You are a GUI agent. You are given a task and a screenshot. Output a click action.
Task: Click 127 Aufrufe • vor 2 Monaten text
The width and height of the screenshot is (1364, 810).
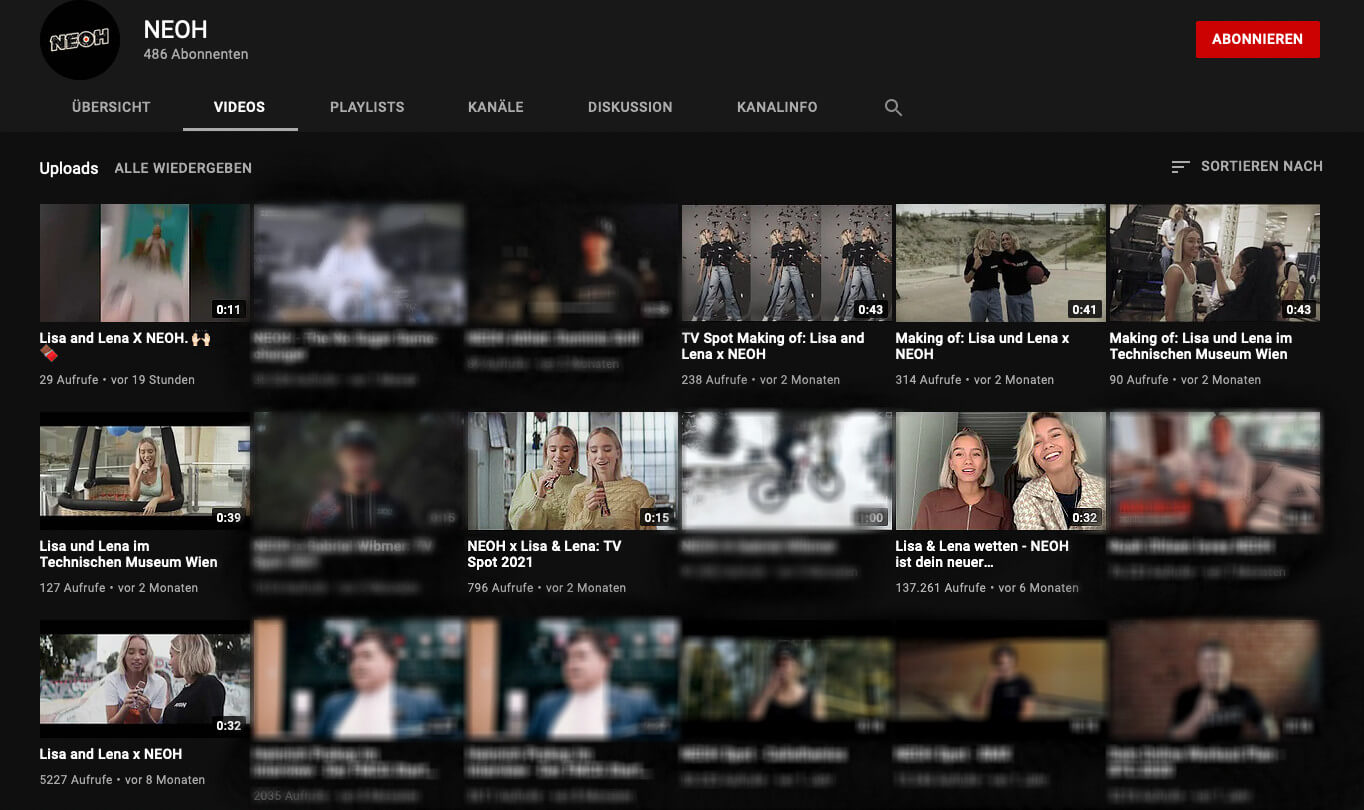pos(119,588)
